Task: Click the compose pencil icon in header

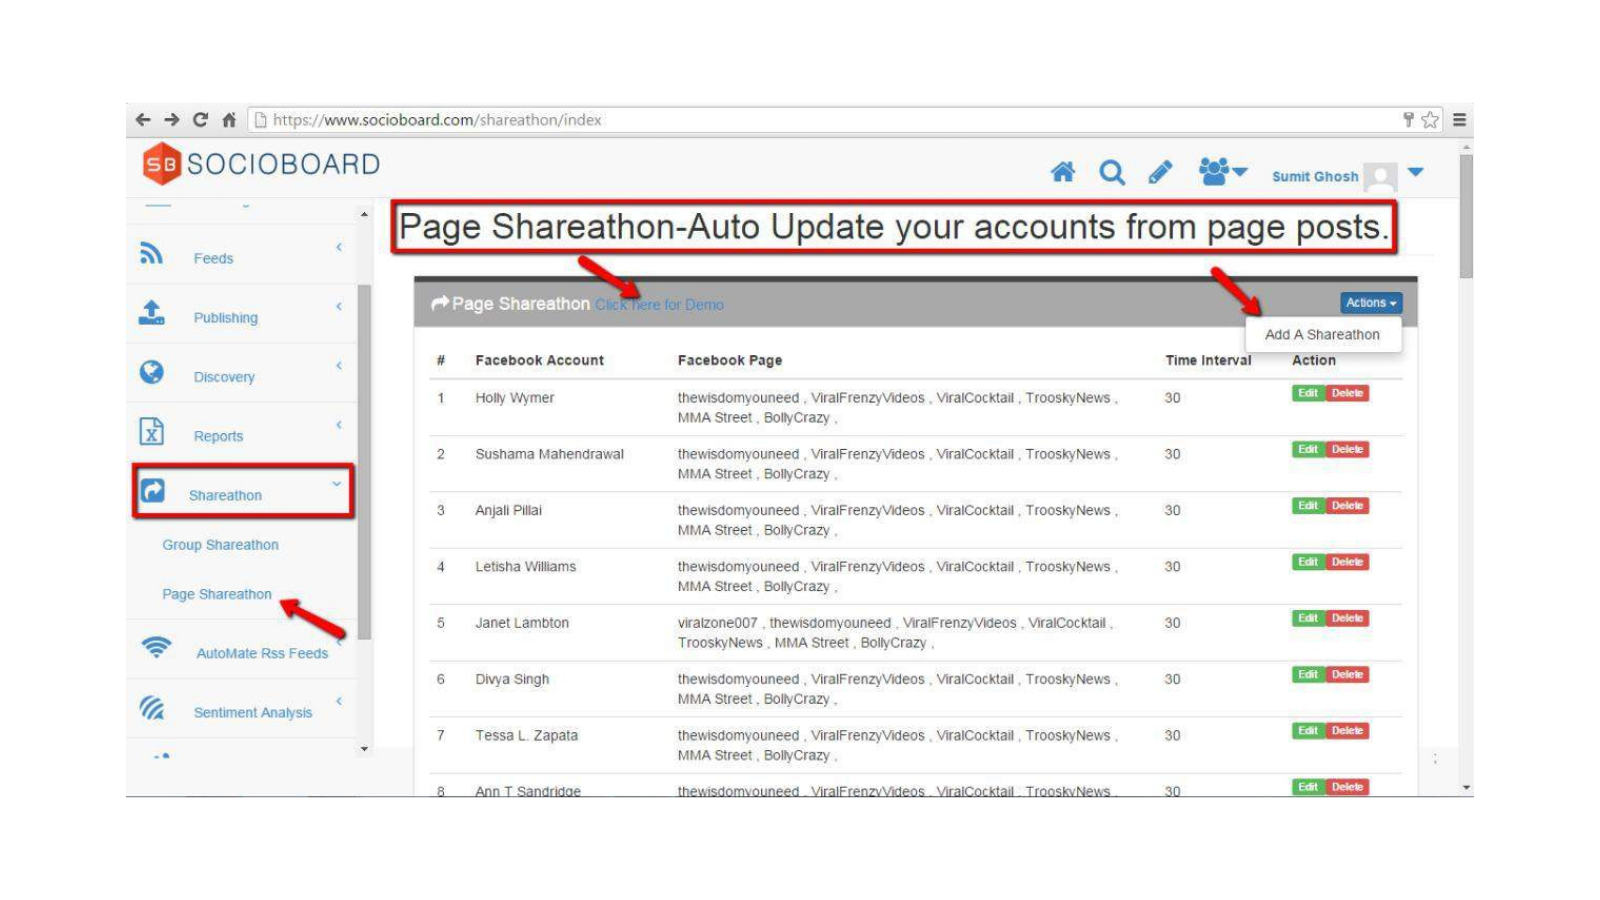Action: 1160,172
